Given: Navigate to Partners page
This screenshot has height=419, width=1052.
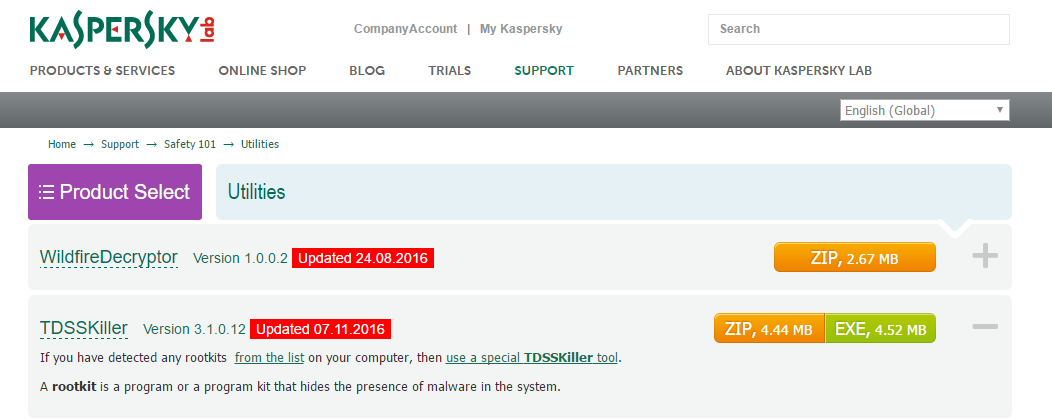Looking at the screenshot, I should [650, 71].
